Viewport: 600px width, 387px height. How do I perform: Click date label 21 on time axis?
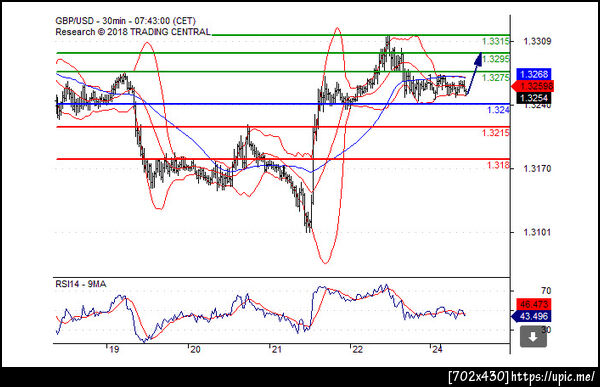(x=276, y=349)
